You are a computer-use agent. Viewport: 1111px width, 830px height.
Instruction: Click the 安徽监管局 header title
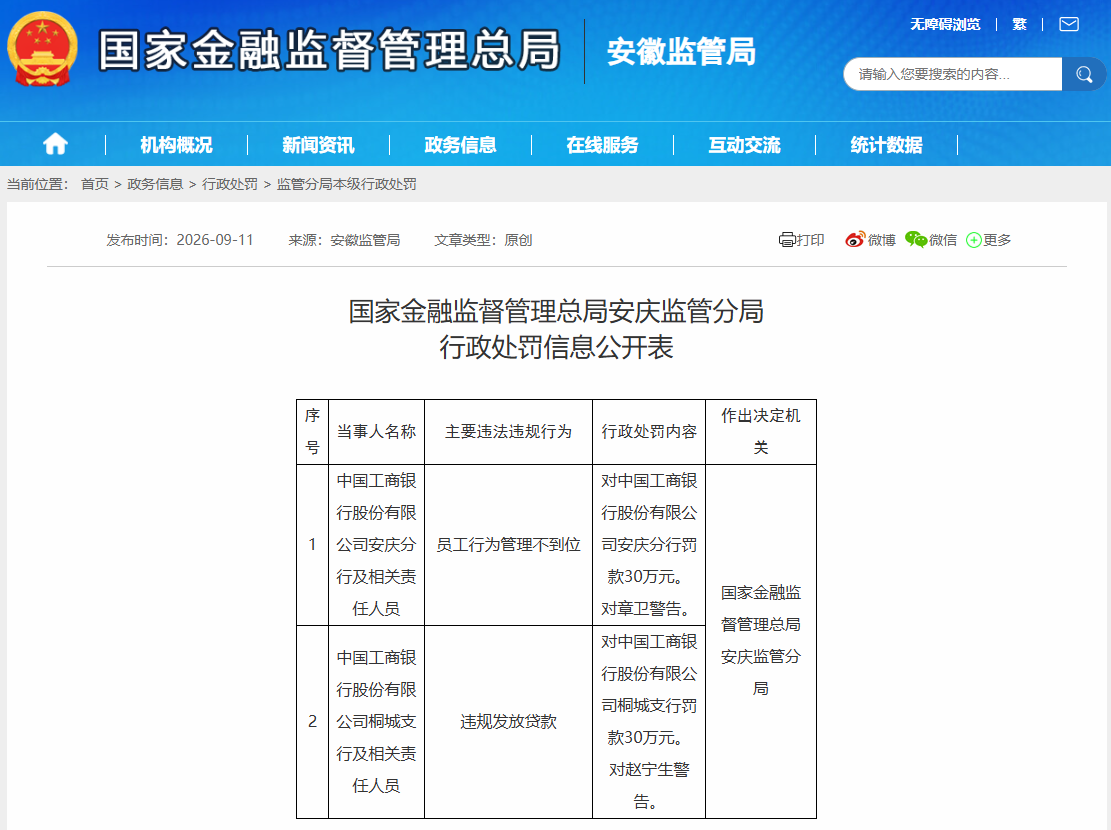coord(682,52)
